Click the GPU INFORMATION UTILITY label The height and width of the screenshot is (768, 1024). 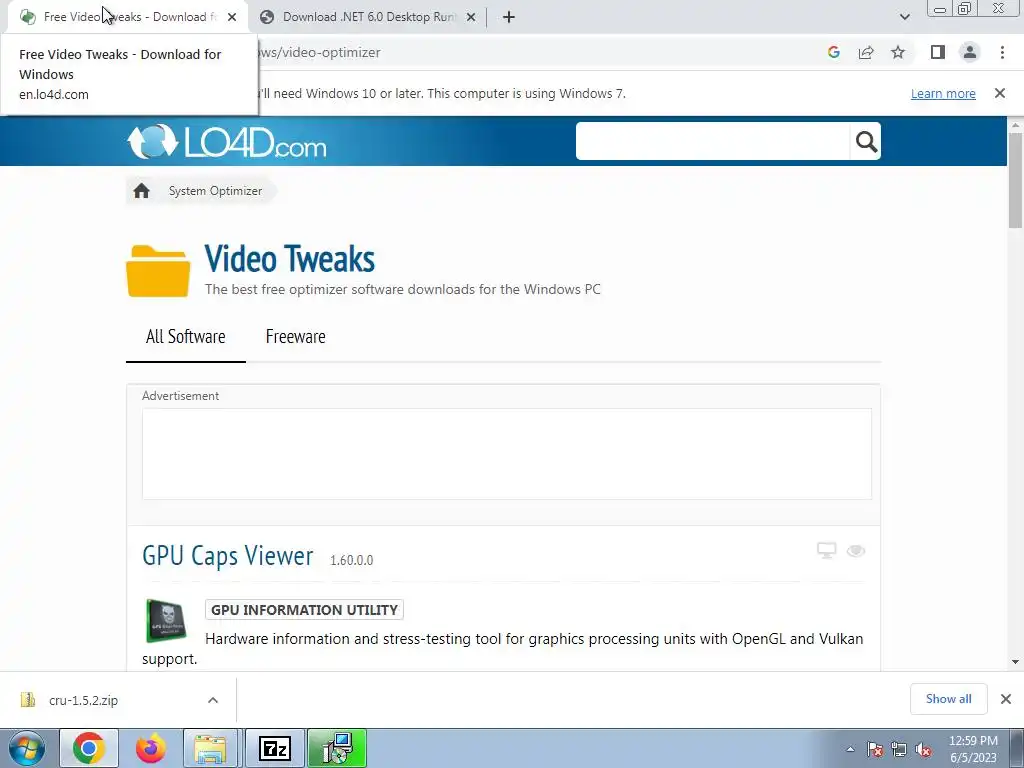304,609
